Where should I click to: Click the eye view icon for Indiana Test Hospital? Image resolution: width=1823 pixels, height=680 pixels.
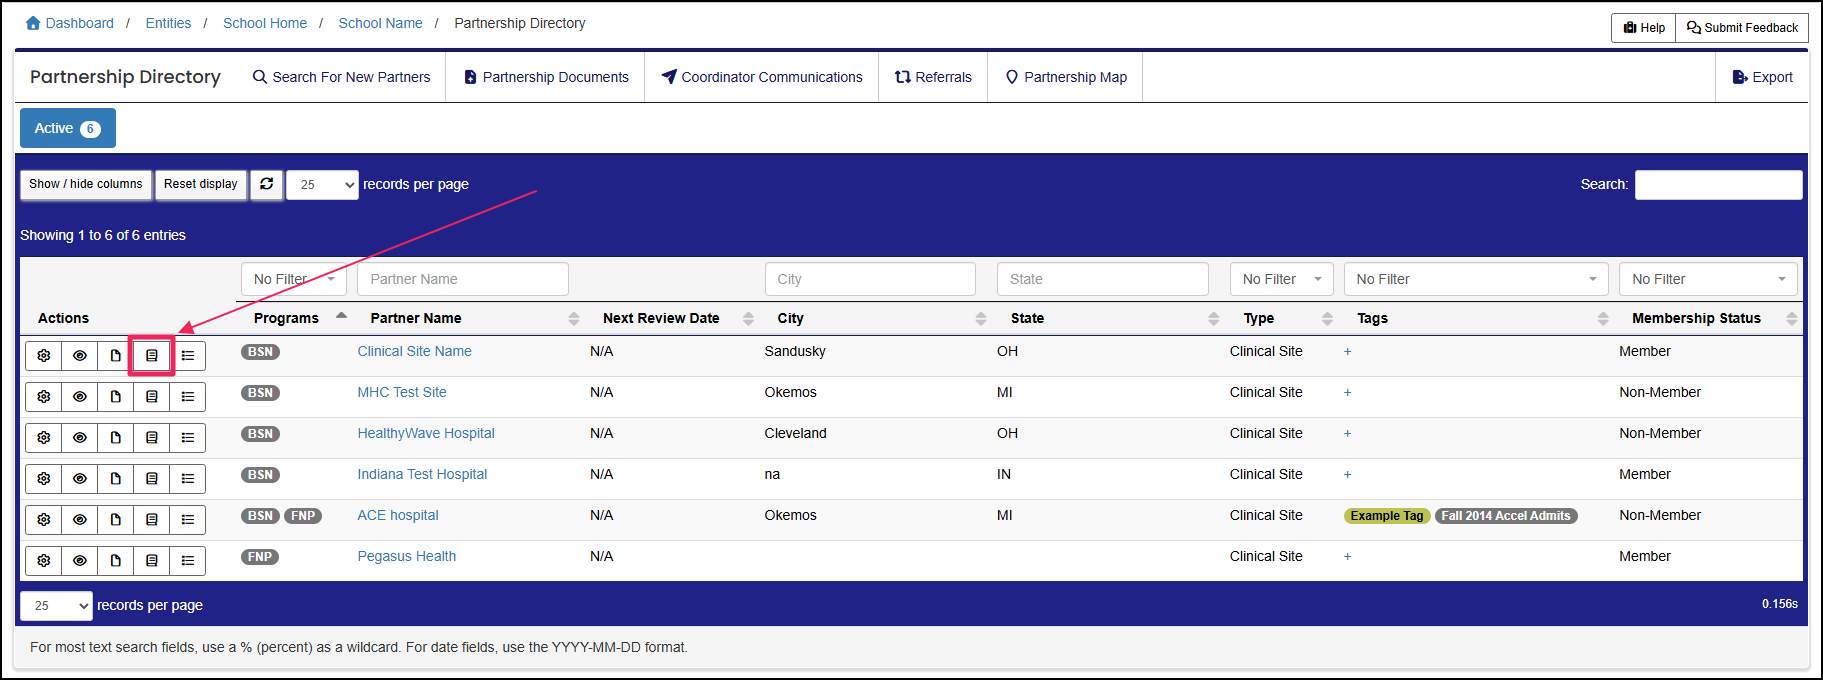point(80,479)
